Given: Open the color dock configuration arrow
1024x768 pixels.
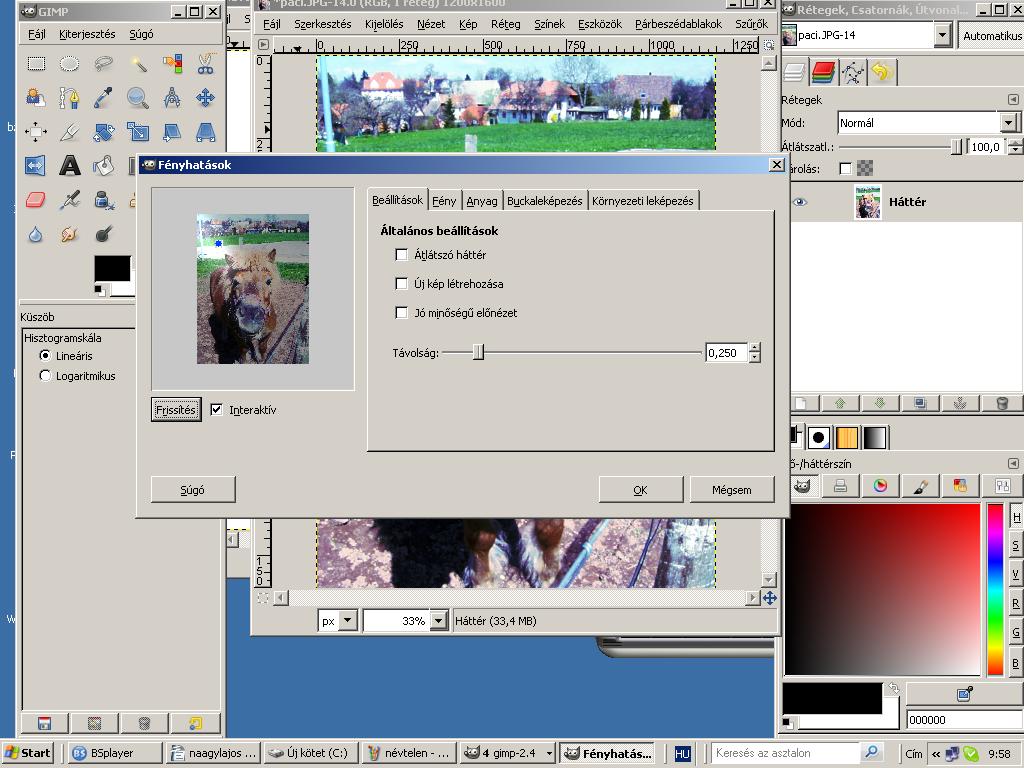Looking at the screenshot, I should tap(1013, 463).
